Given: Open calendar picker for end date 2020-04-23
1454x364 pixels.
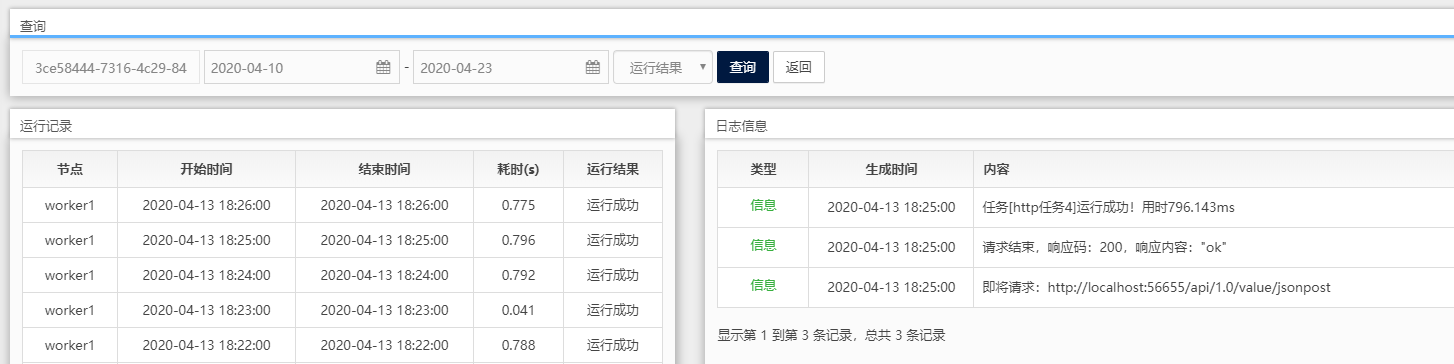Looking at the screenshot, I should pyautogui.click(x=592, y=67).
